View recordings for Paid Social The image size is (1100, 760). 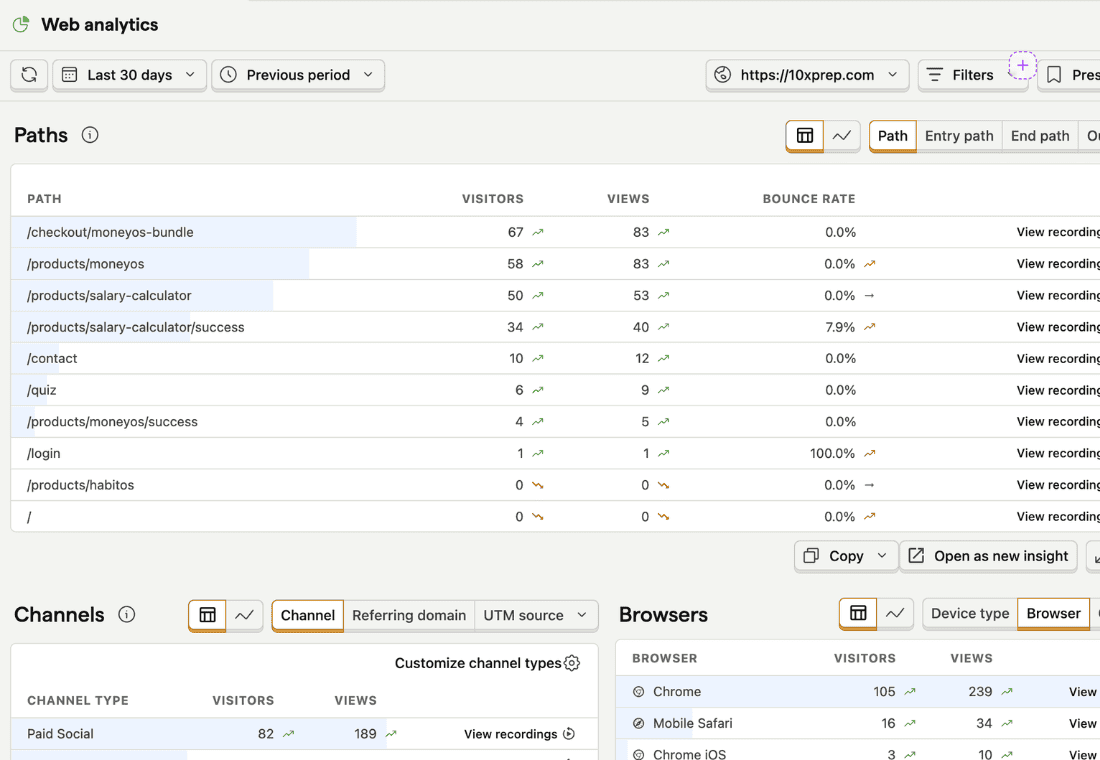519,734
